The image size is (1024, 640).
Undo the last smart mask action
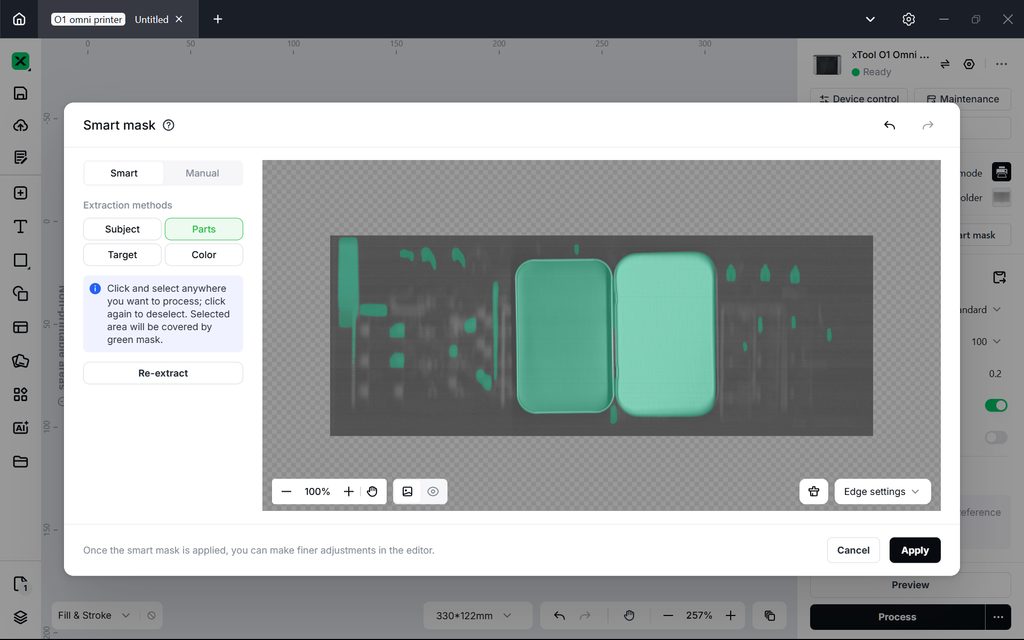889,125
